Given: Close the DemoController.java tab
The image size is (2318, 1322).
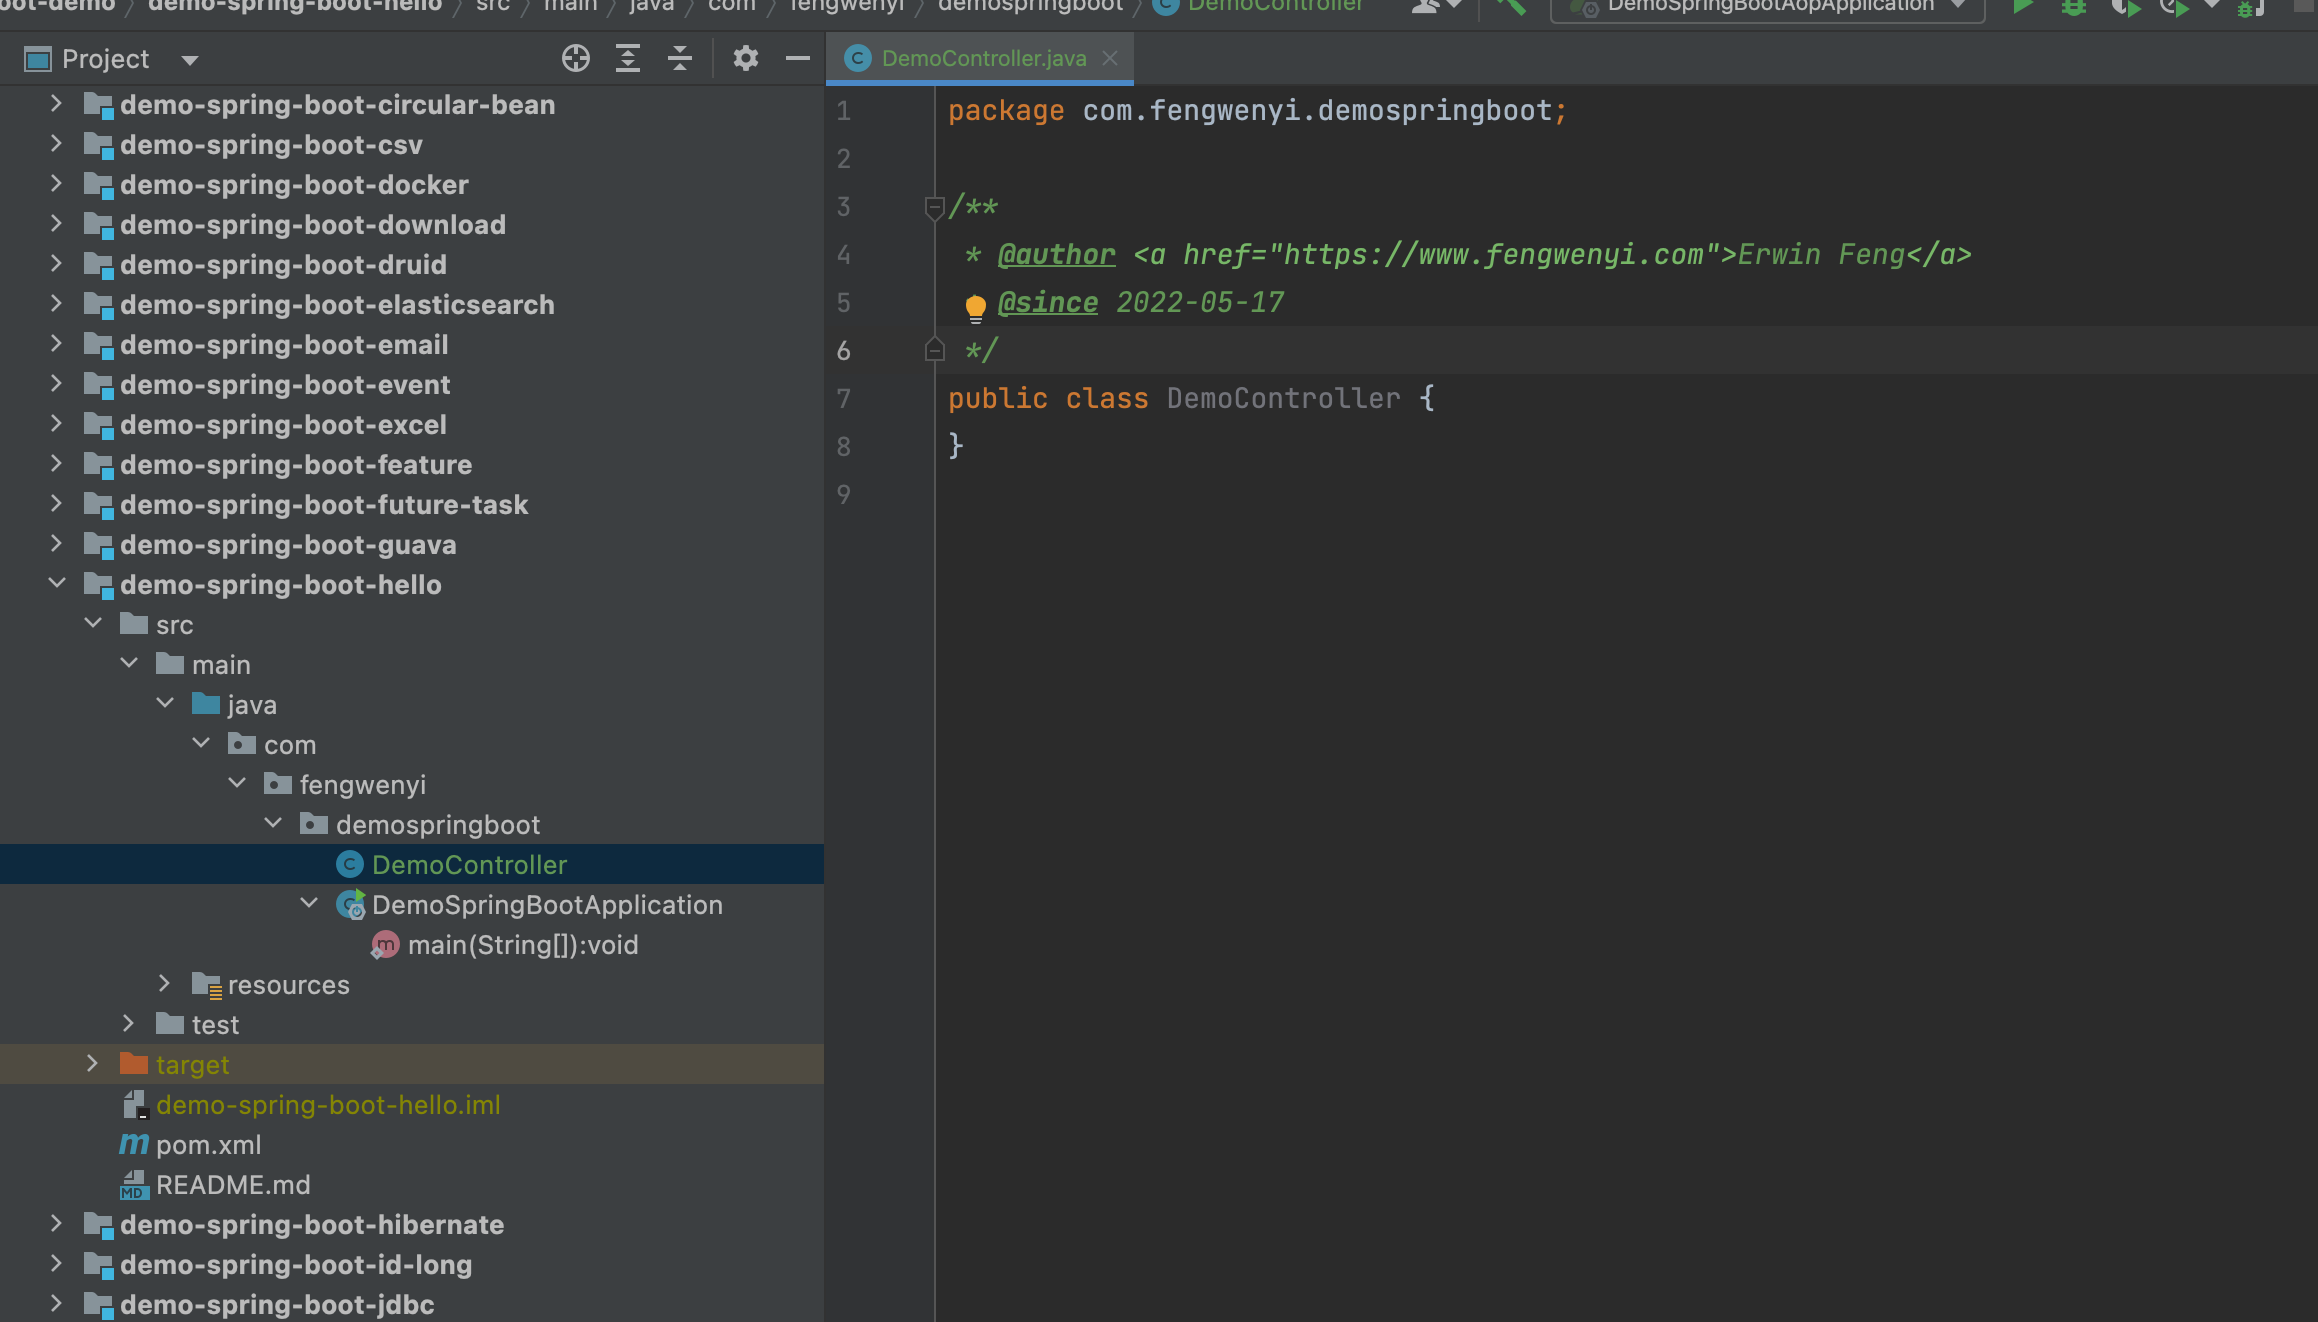Looking at the screenshot, I should click(x=1110, y=59).
